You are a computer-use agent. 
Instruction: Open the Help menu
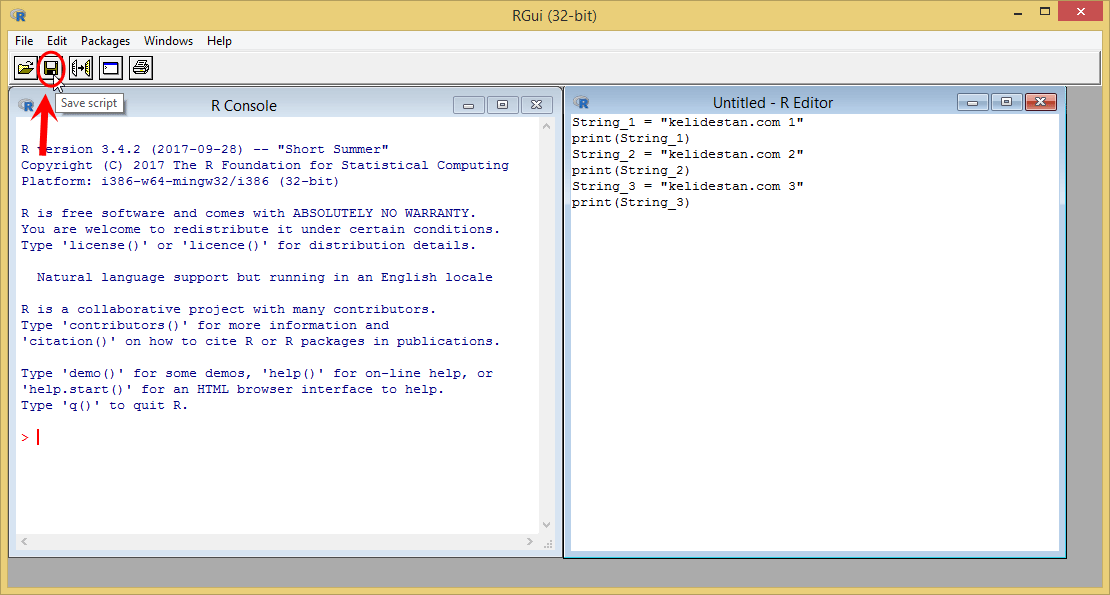pyautogui.click(x=219, y=41)
